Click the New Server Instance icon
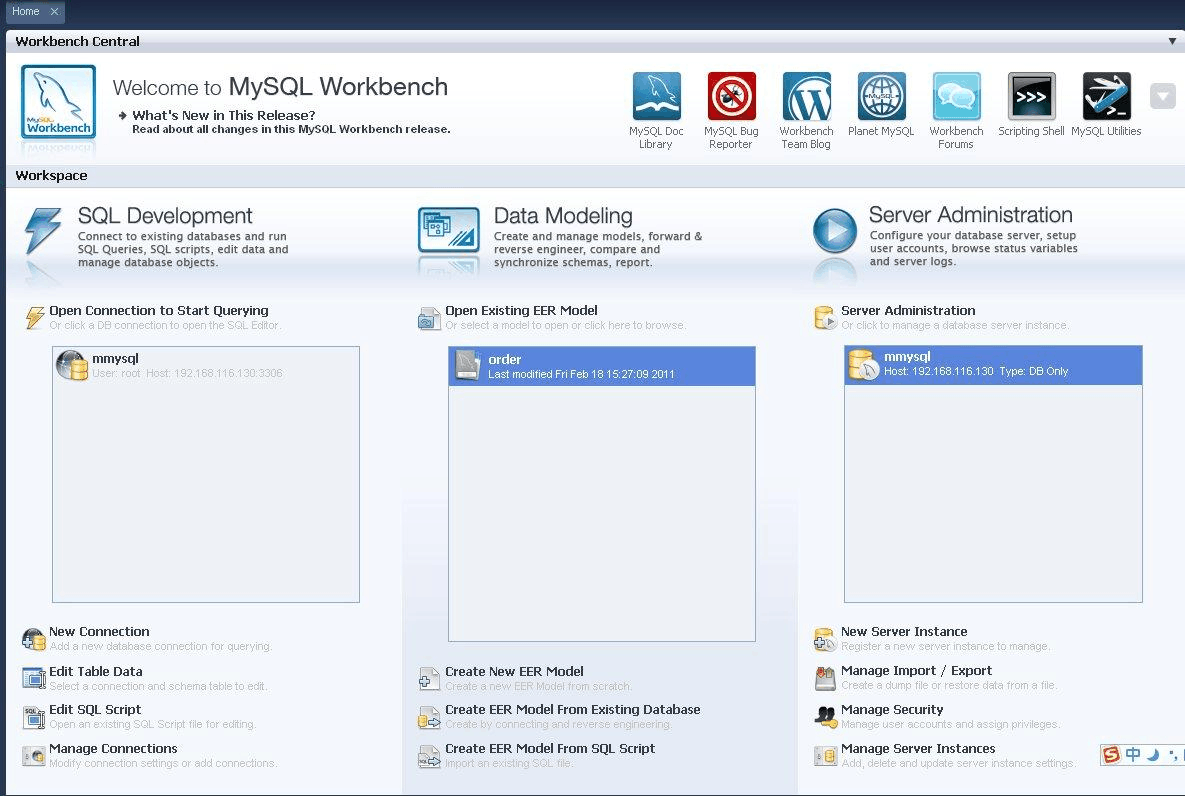This screenshot has width=1185, height=796. [825, 640]
